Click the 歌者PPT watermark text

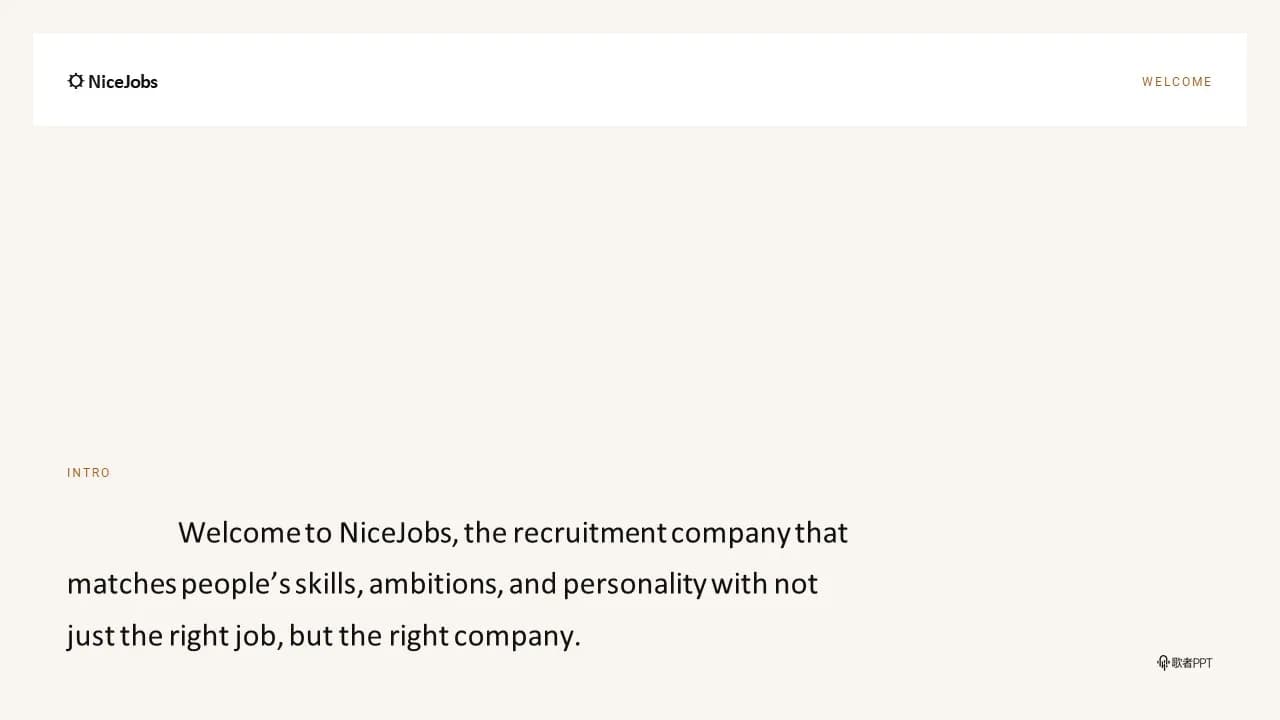coord(1192,663)
